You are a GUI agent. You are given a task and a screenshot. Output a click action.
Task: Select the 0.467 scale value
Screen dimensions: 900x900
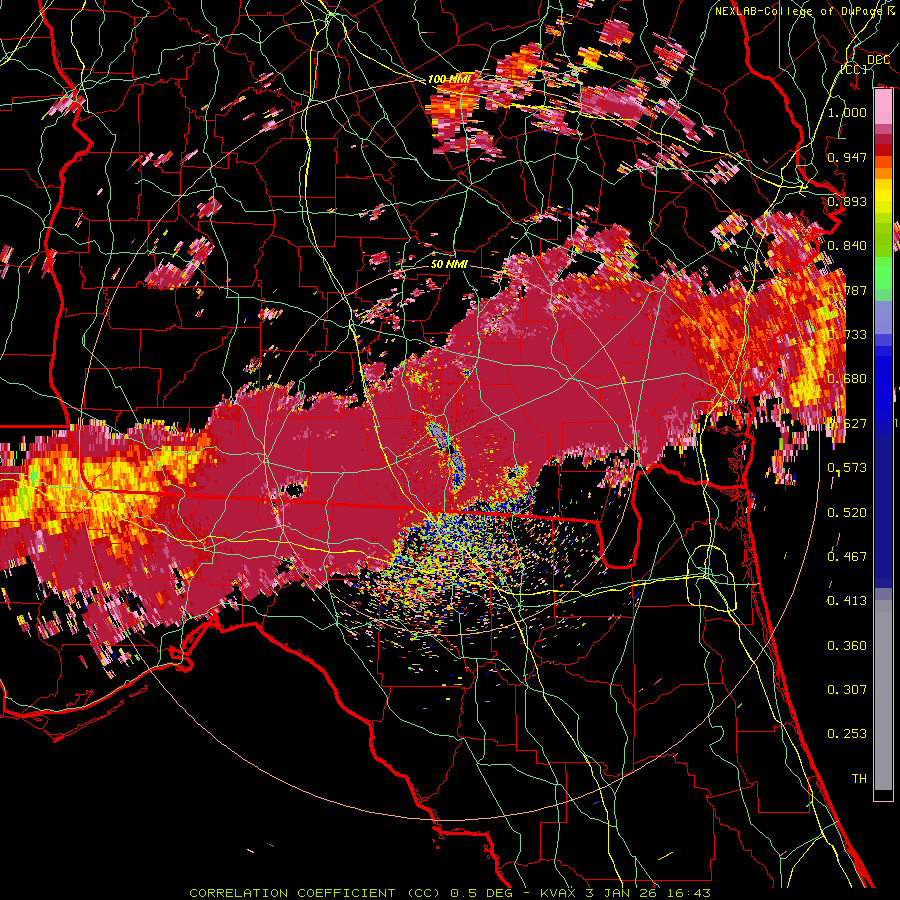coord(847,557)
